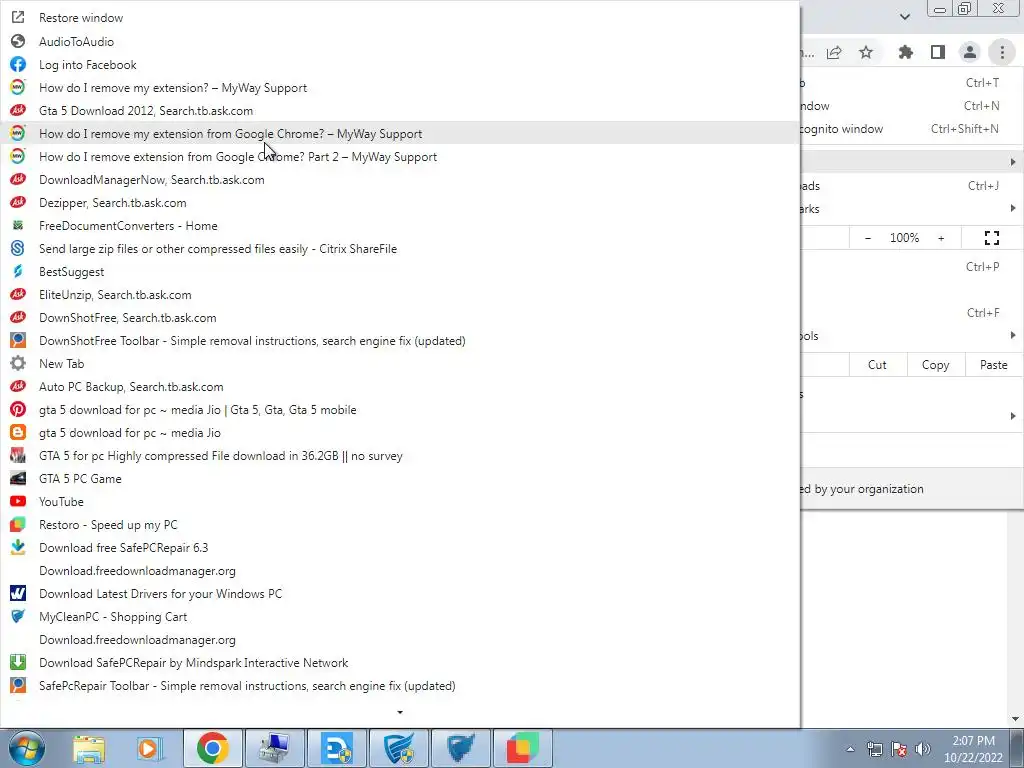Image resolution: width=1024 pixels, height=768 pixels.
Task: Click the Chrome profile avatar icon
Action: coord(970,52)
